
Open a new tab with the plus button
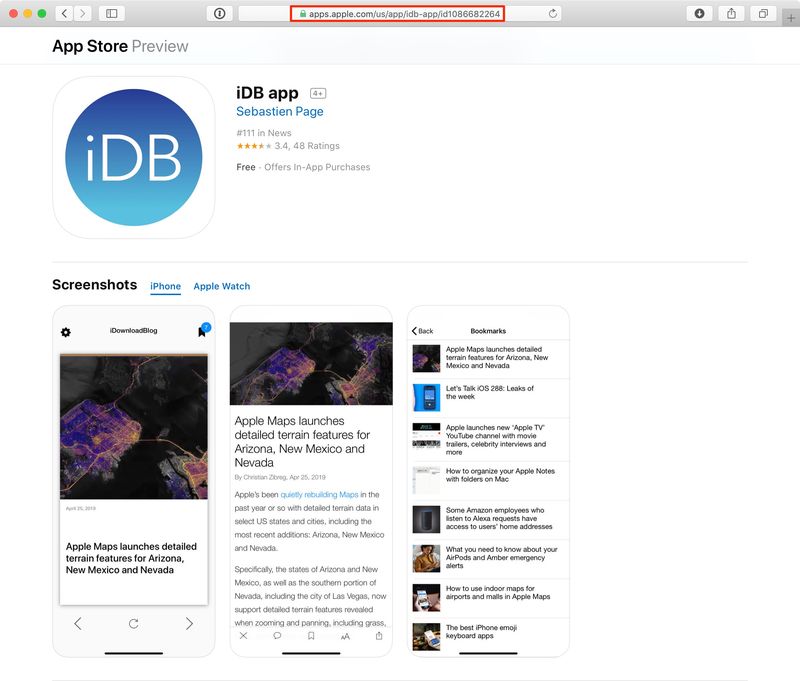(x=791, y=18)
